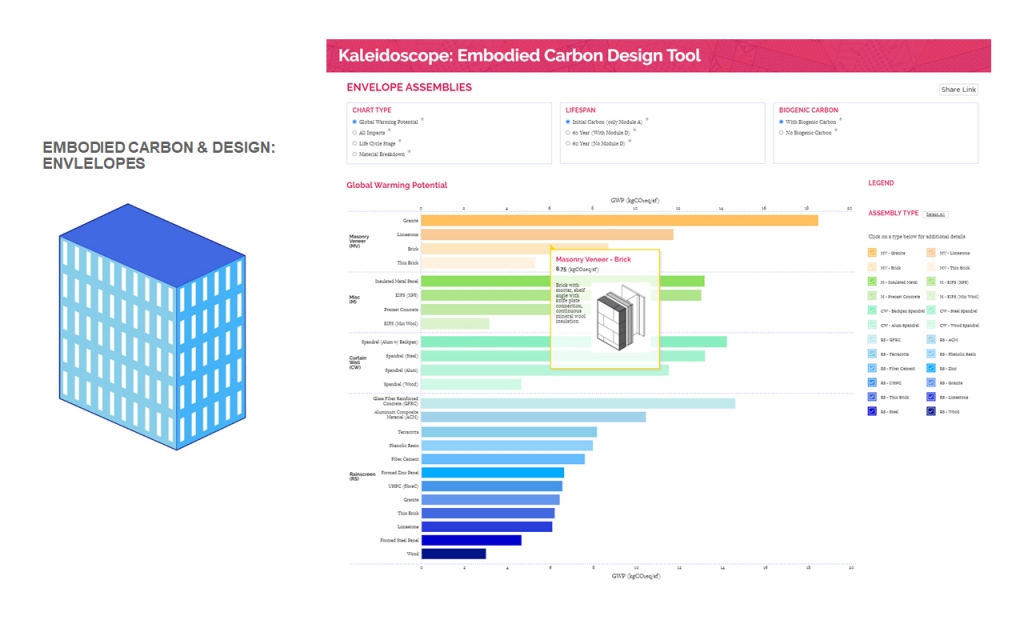
Task: Click info icon beside Global Warming Potential option
Action: (x=423, y=119)
